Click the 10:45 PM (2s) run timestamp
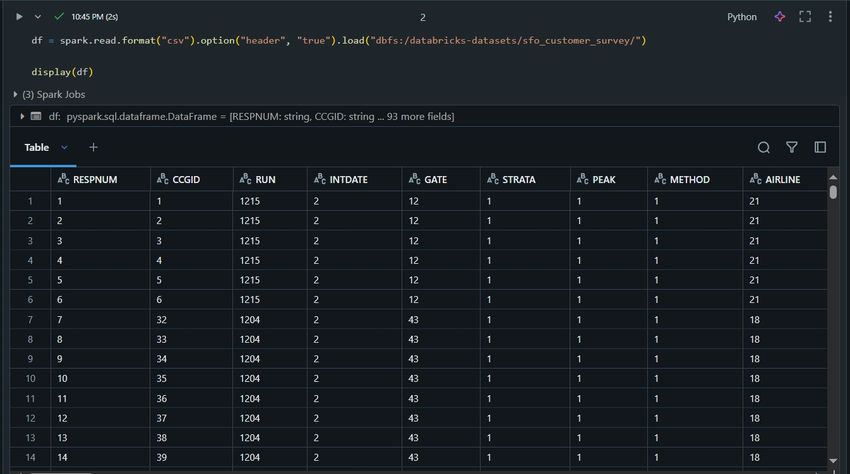 click(x=95, y=17)
